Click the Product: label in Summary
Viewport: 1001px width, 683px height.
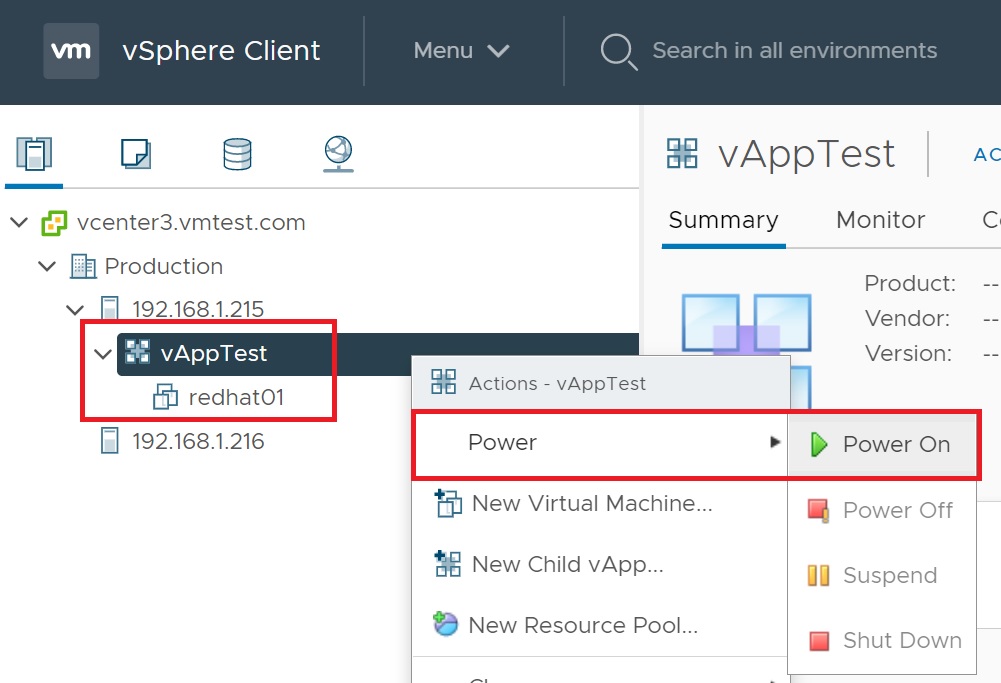pyautogui.click(x=910, y=283)
